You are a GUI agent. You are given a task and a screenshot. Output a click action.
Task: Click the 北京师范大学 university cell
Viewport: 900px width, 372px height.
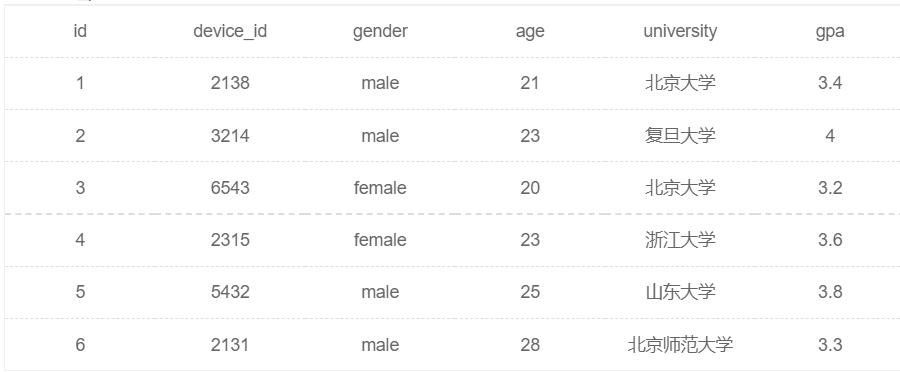coord(680,344)
